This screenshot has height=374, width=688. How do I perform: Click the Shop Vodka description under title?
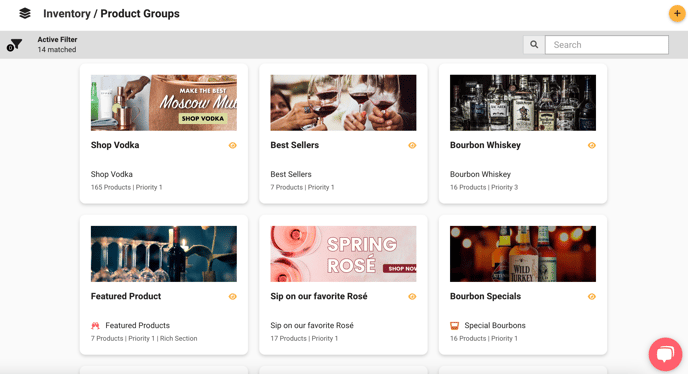pos(111,174)
